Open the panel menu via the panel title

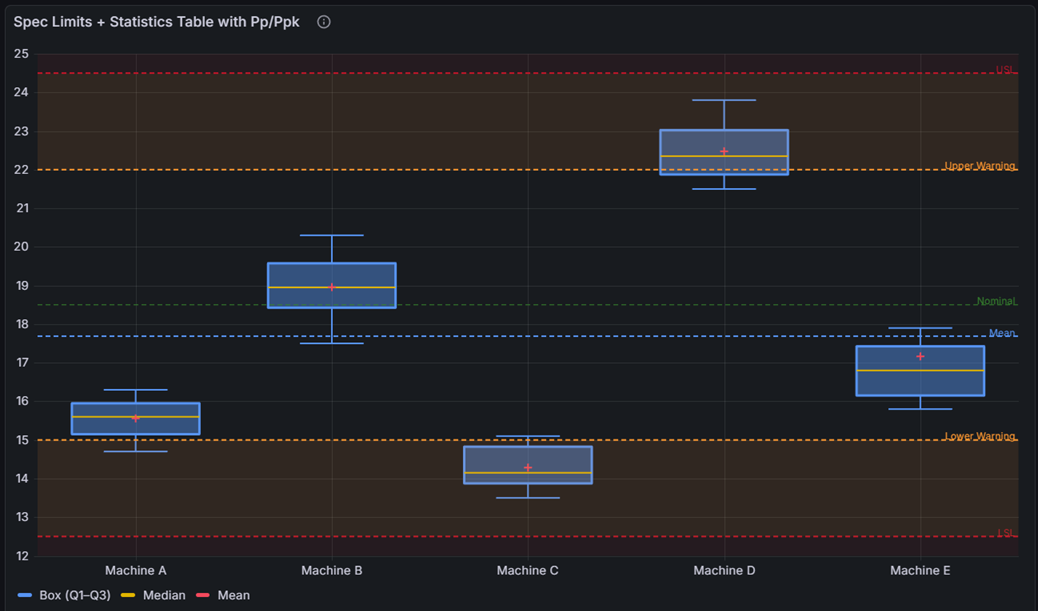156,22
